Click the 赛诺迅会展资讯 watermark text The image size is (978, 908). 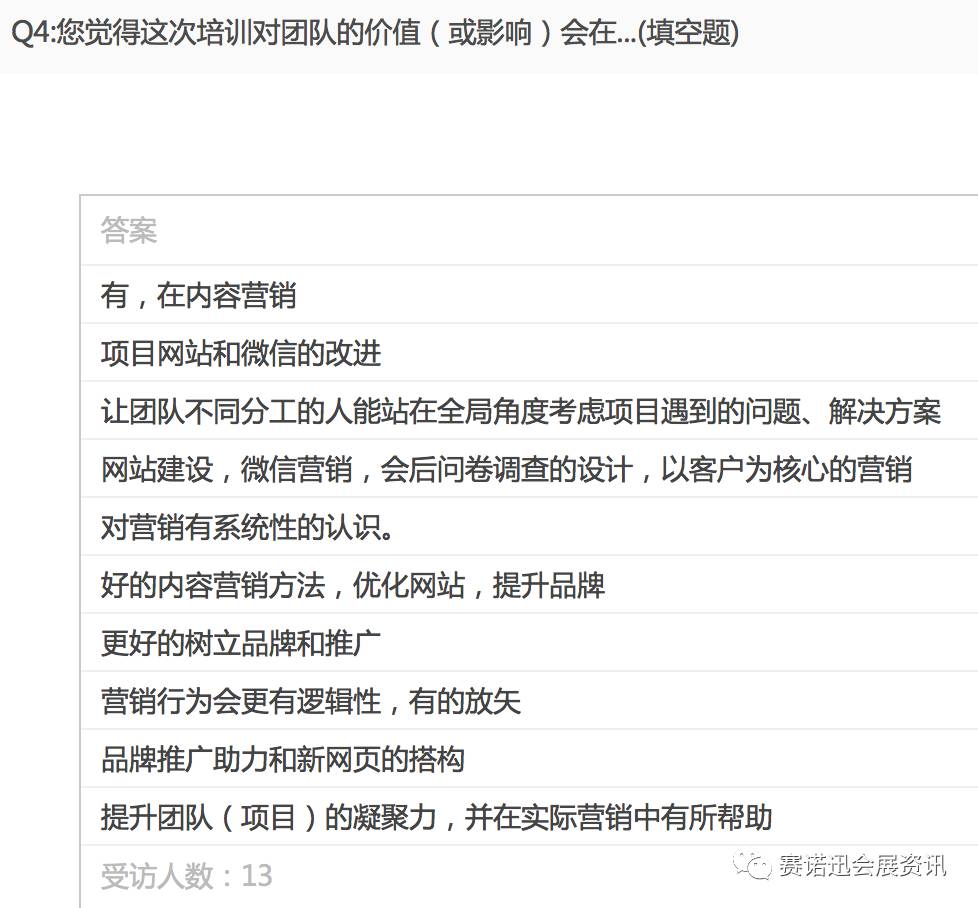(861, 866)
